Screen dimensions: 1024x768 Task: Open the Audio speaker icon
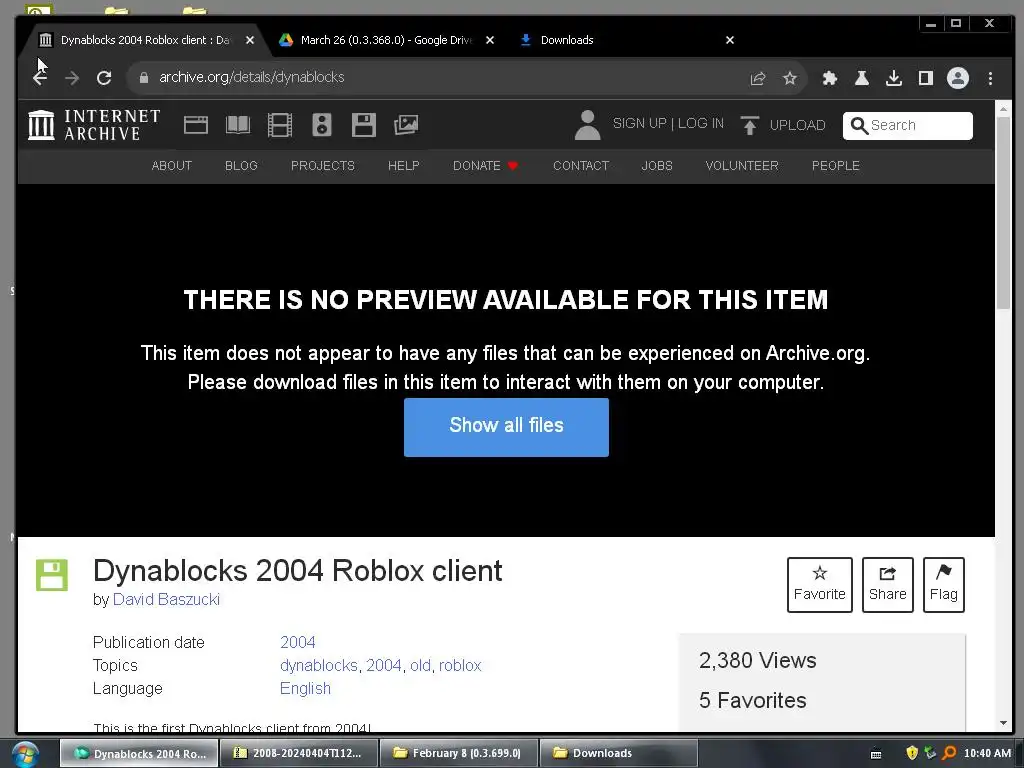322,125
